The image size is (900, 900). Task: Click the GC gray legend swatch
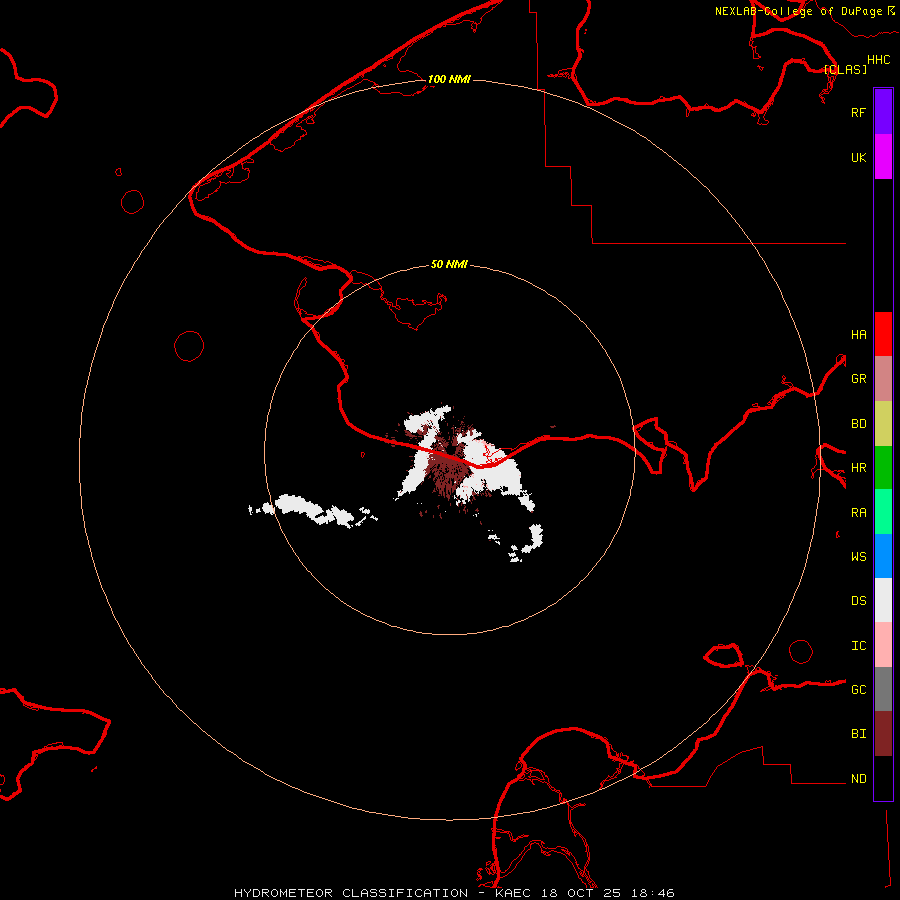point(883,689)
